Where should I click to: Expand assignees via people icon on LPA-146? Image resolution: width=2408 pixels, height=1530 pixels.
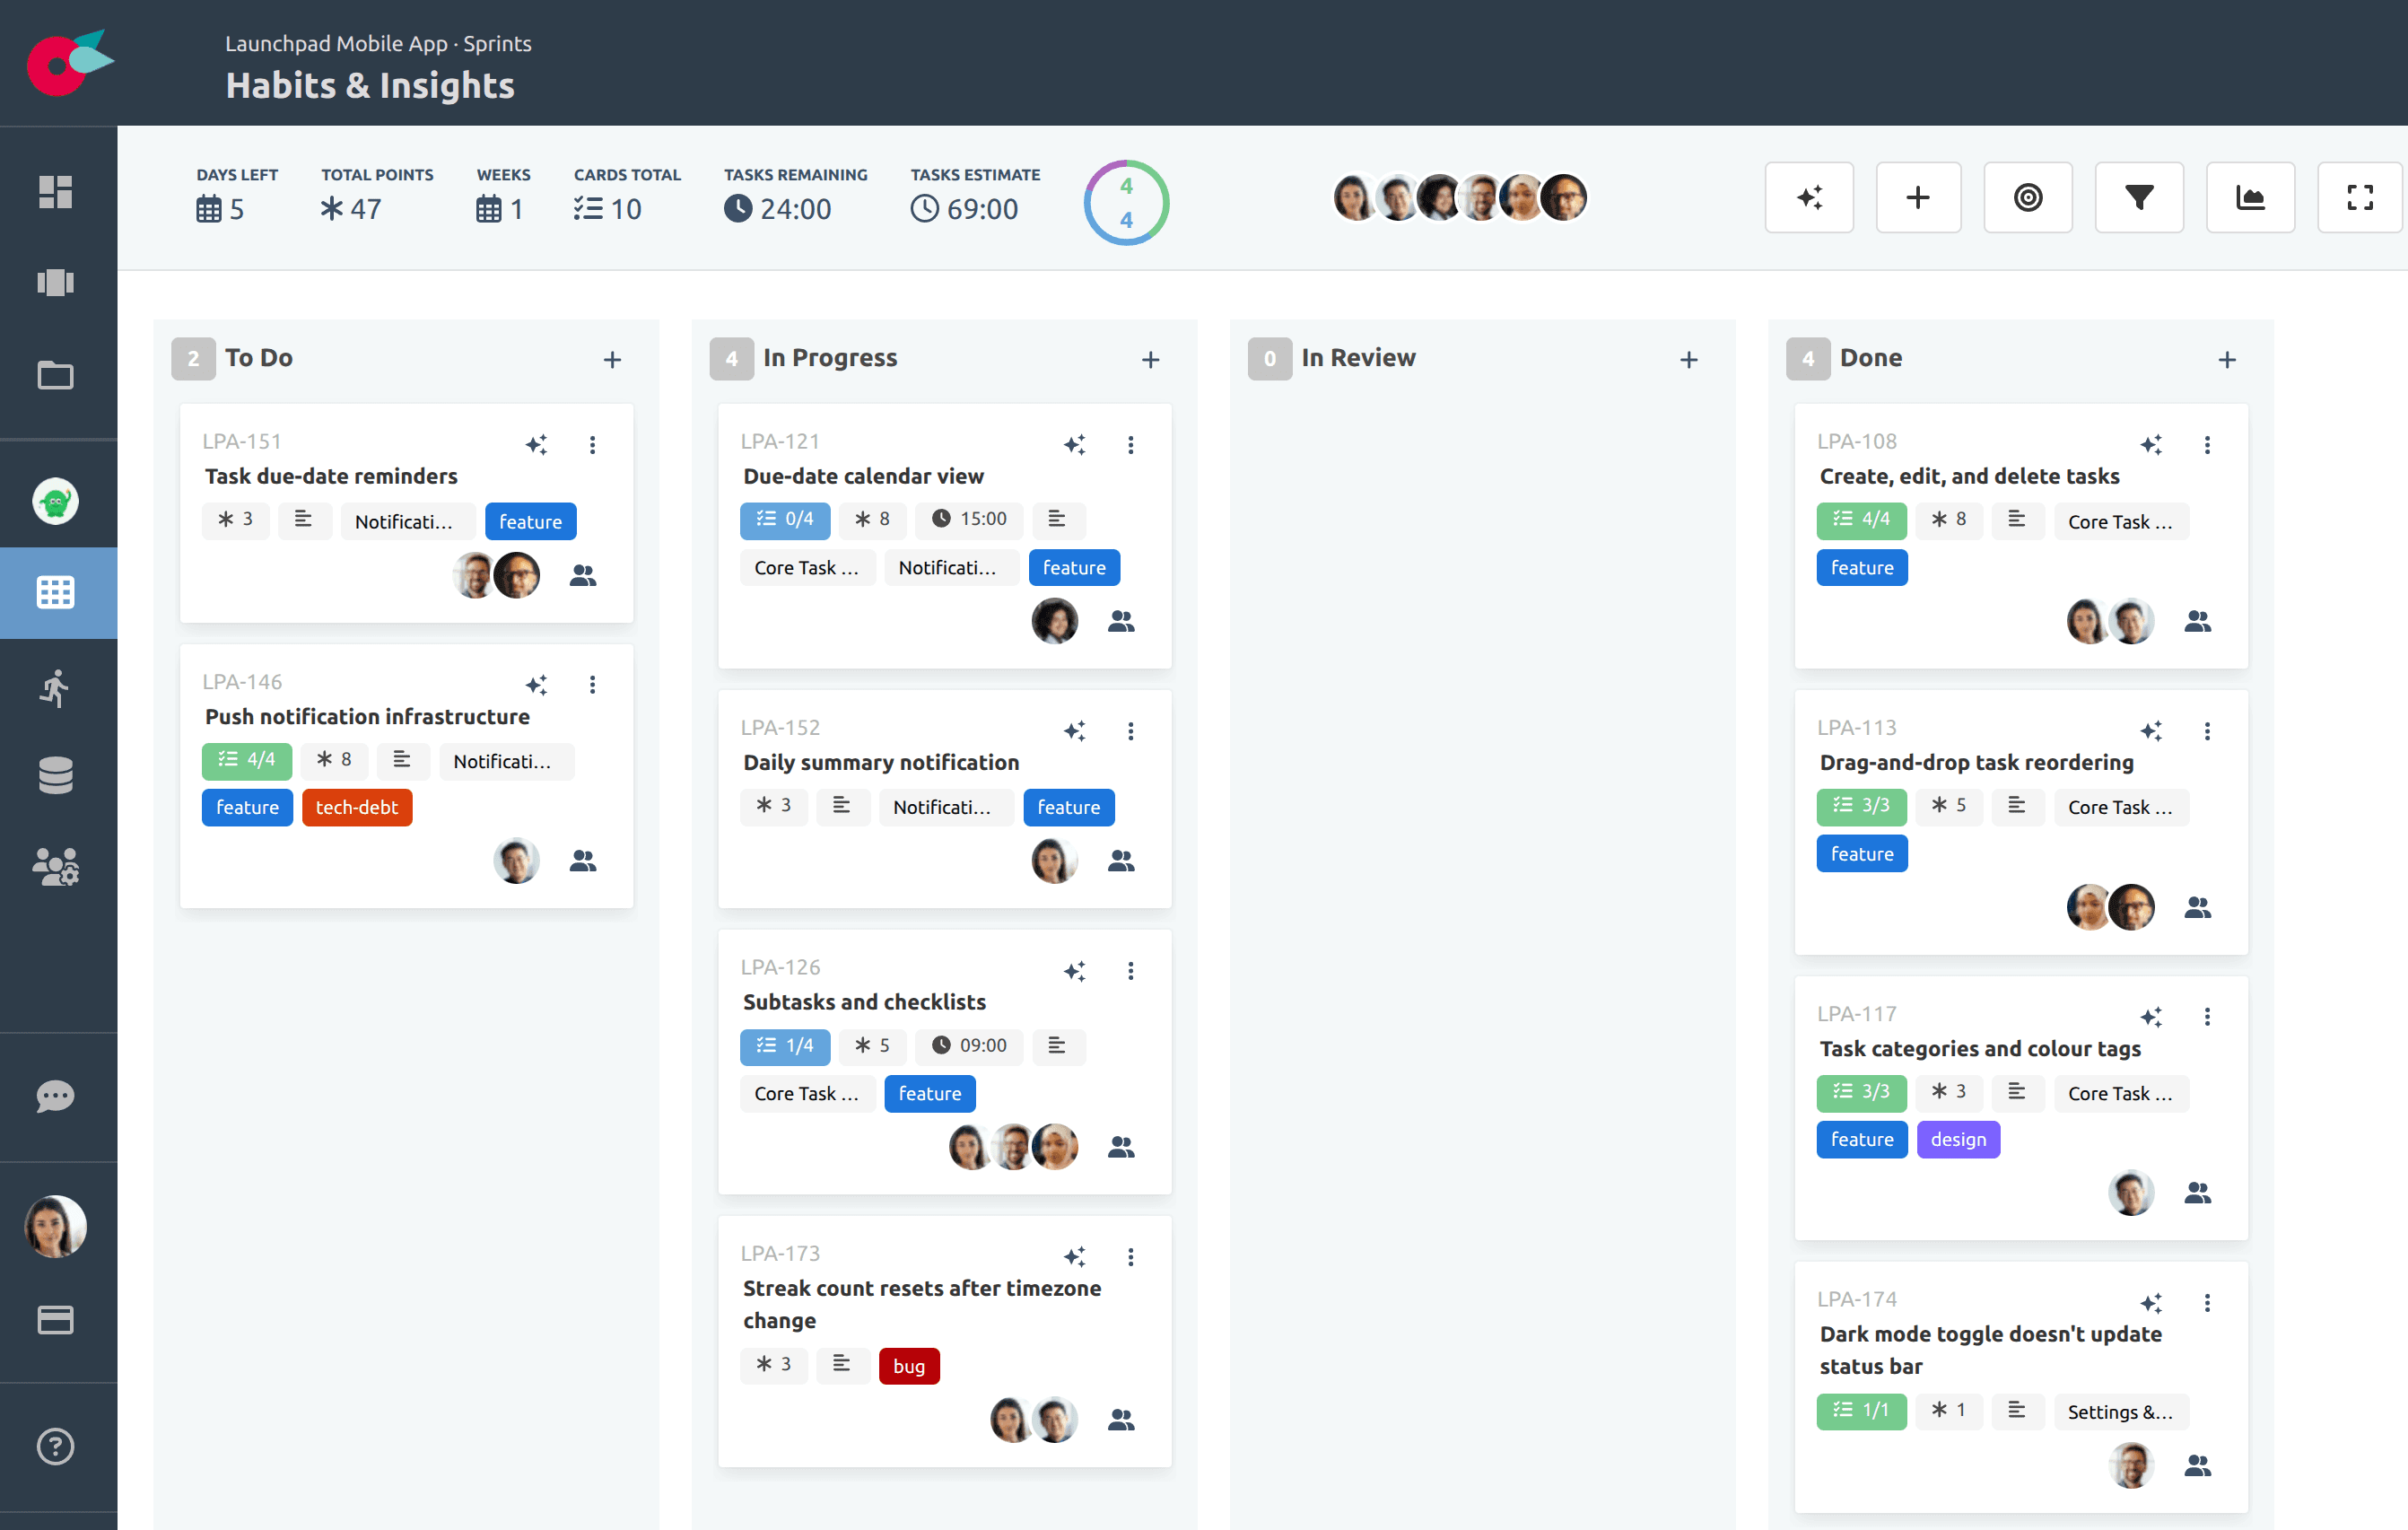(583, 861)
